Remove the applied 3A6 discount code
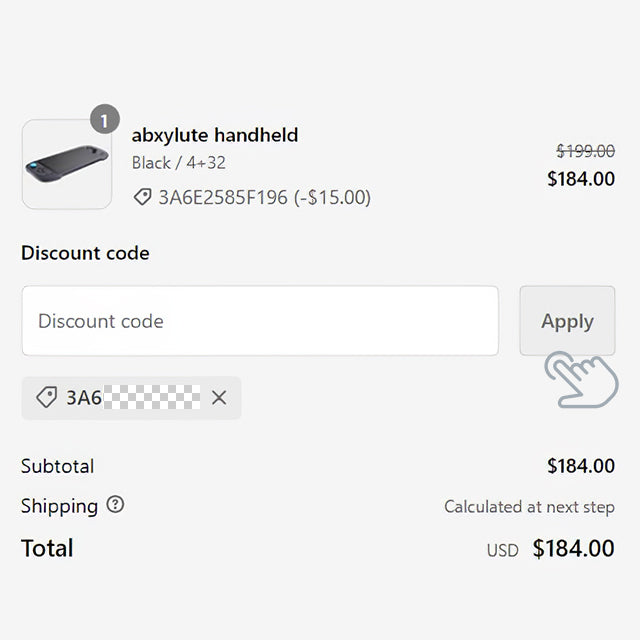 coord(219,397)
